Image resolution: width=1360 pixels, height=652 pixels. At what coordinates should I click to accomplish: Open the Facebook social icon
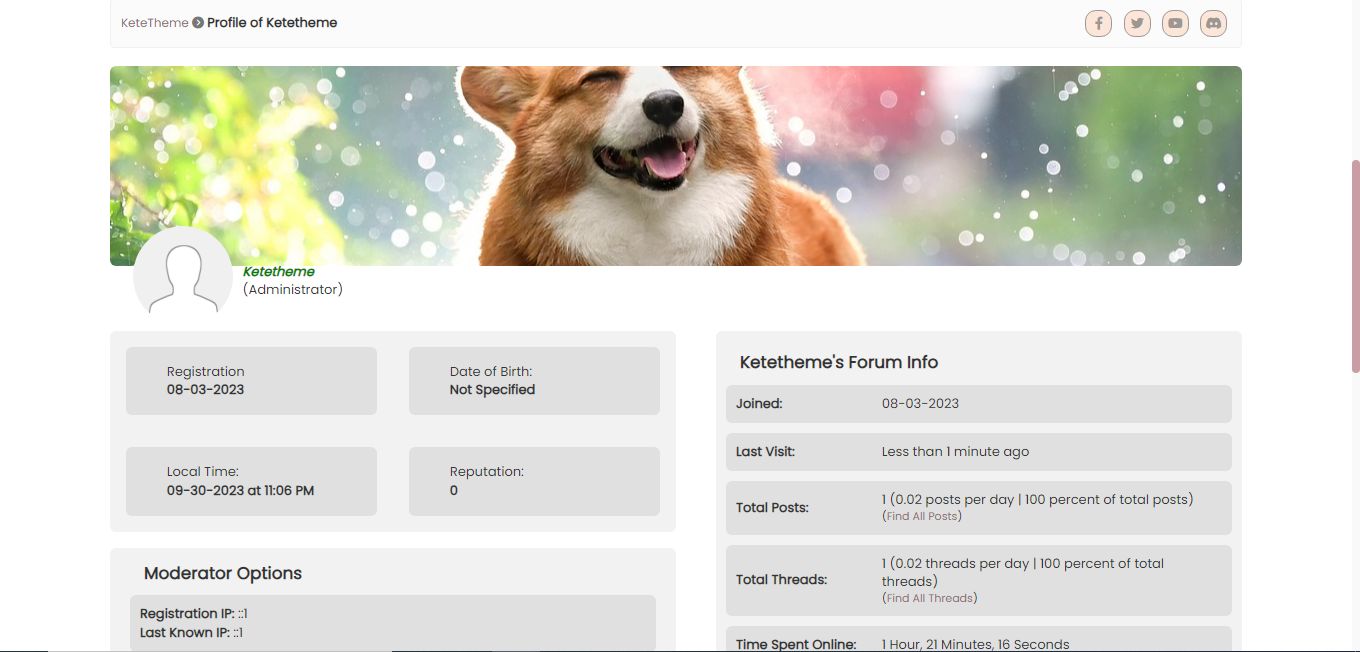[1098, 23]
